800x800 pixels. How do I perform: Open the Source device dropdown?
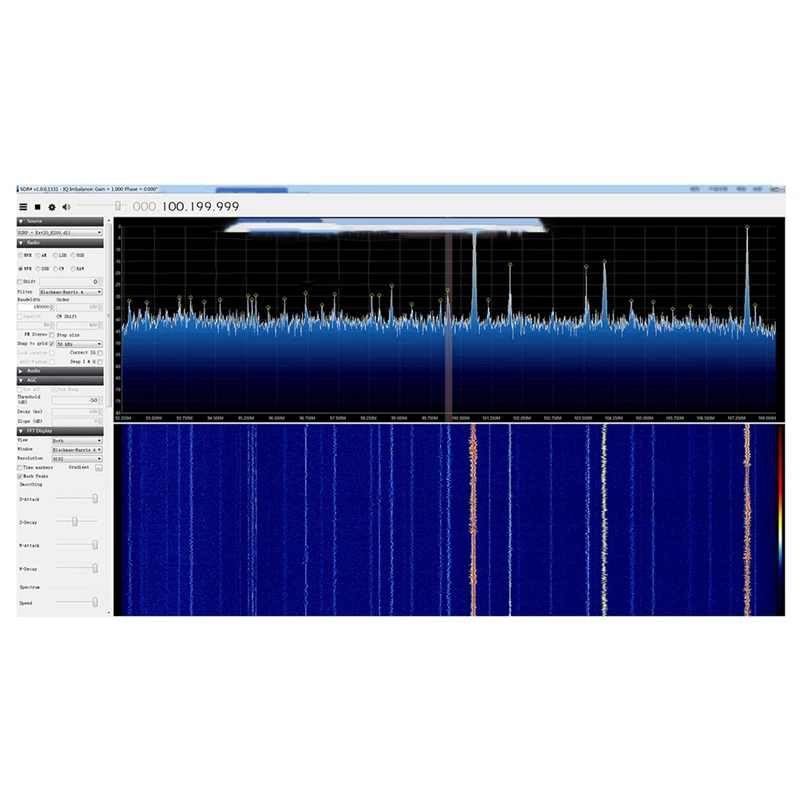(60, 233)
